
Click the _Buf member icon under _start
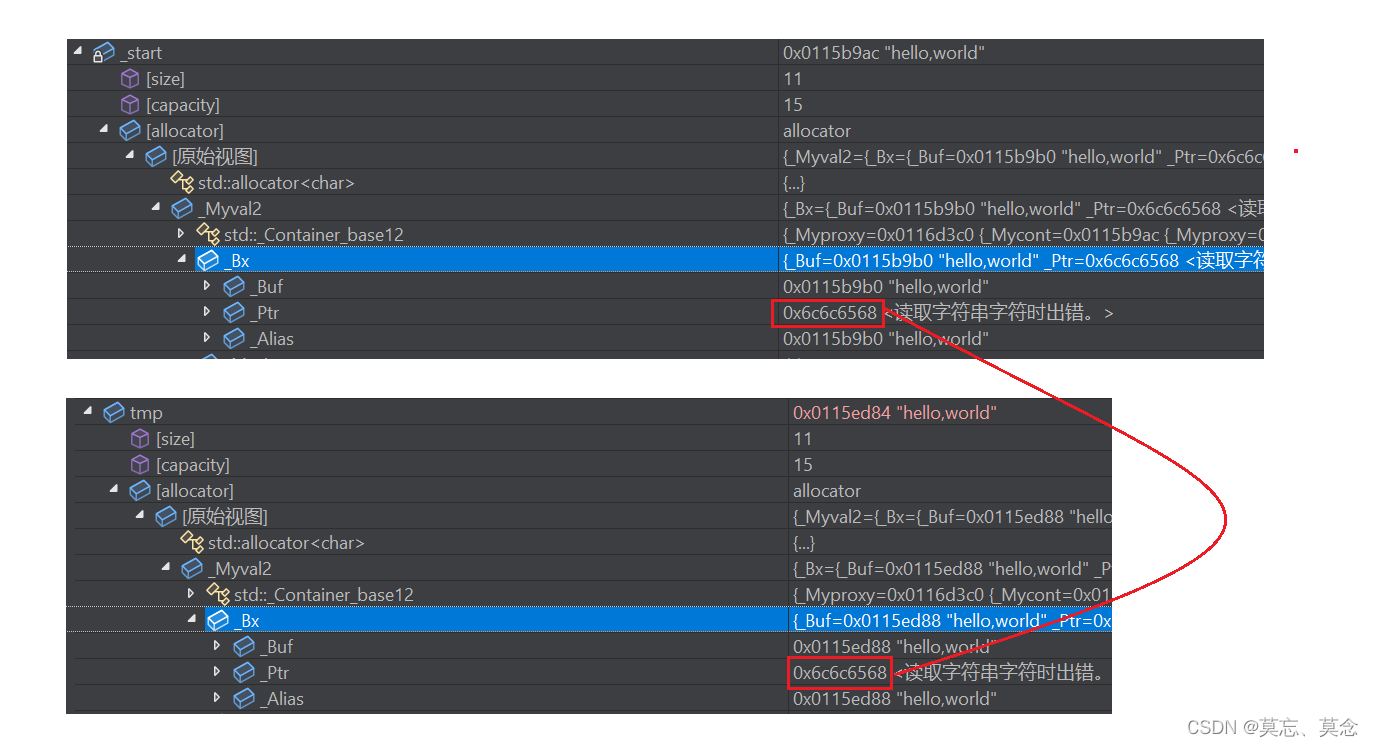(234, 286)
